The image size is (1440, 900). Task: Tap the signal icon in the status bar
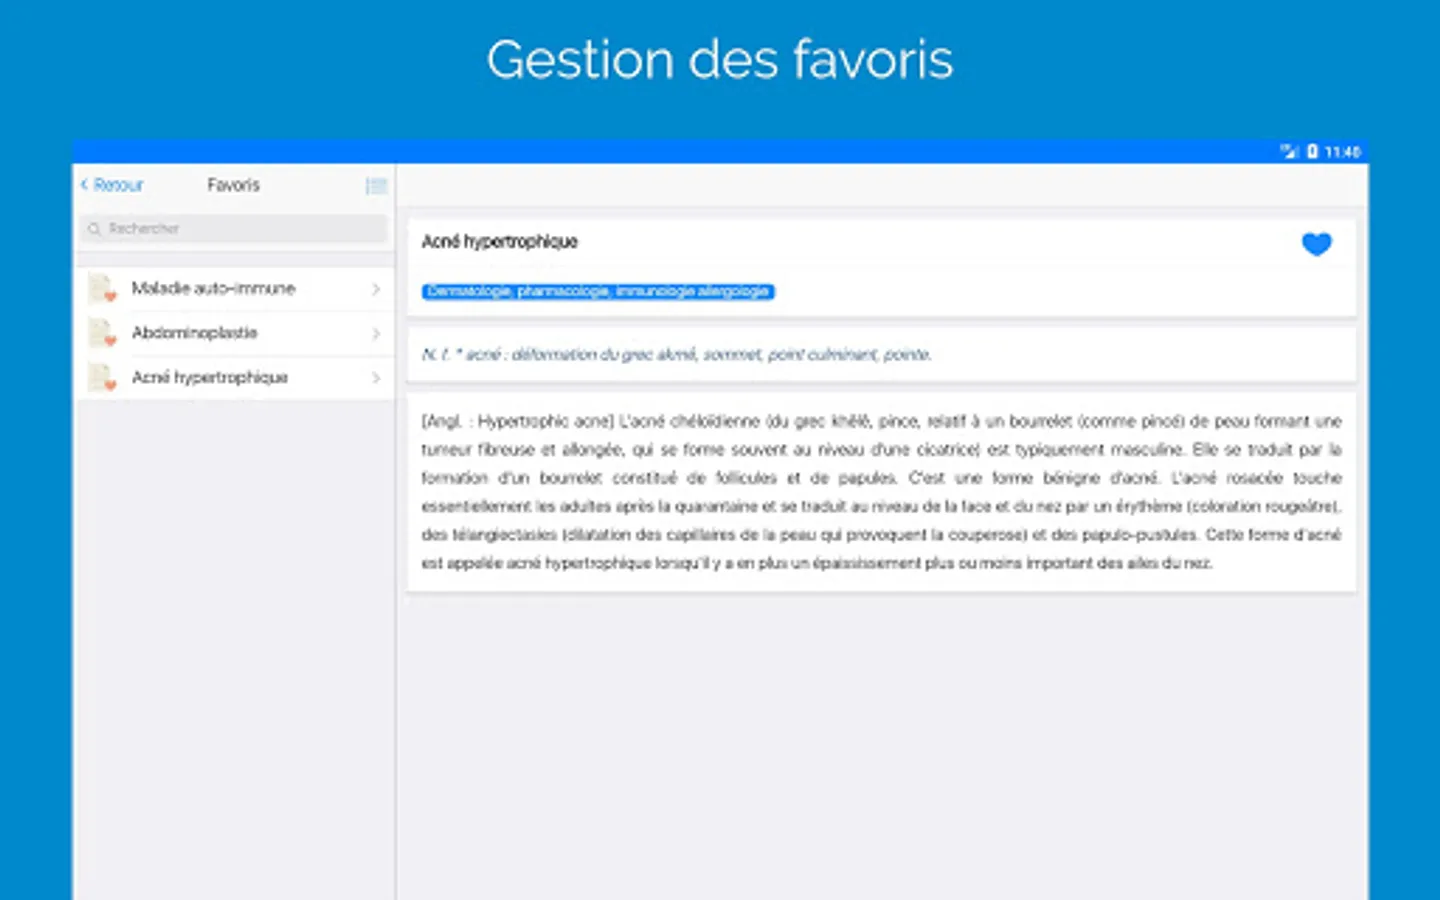tap(1289, 152)
